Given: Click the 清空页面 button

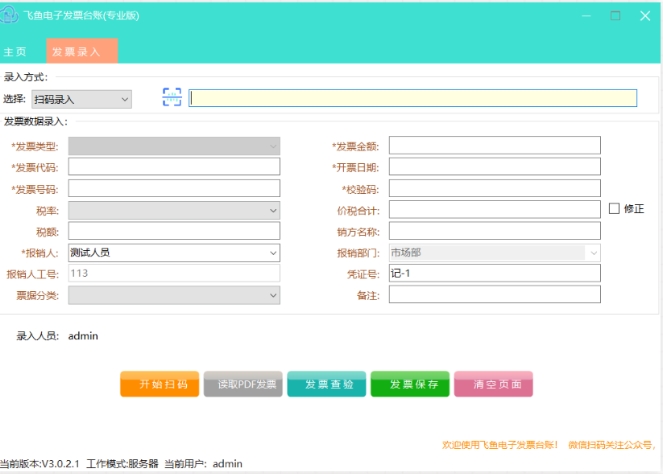Looking at the screenshot, I should click(493, 384).
